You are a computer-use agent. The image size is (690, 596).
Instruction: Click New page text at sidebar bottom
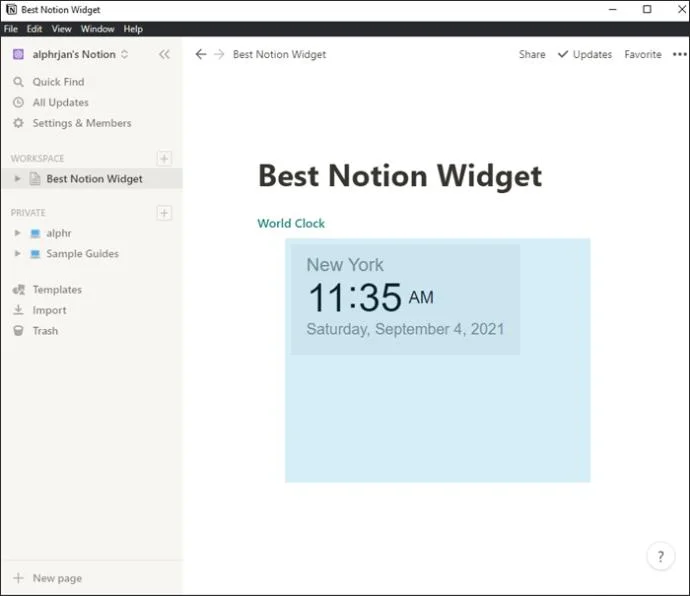click(57, 578)
